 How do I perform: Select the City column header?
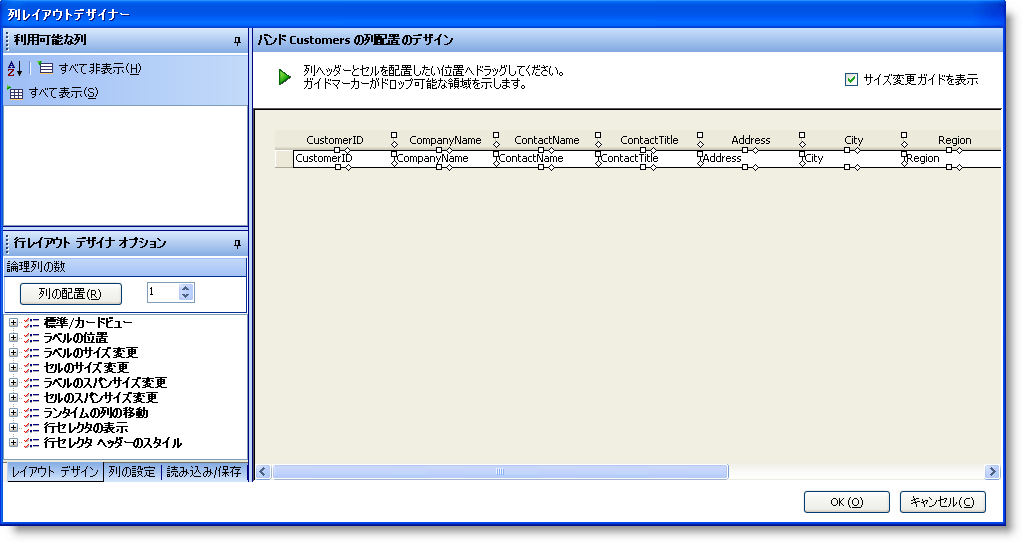[x=853, y=140]
